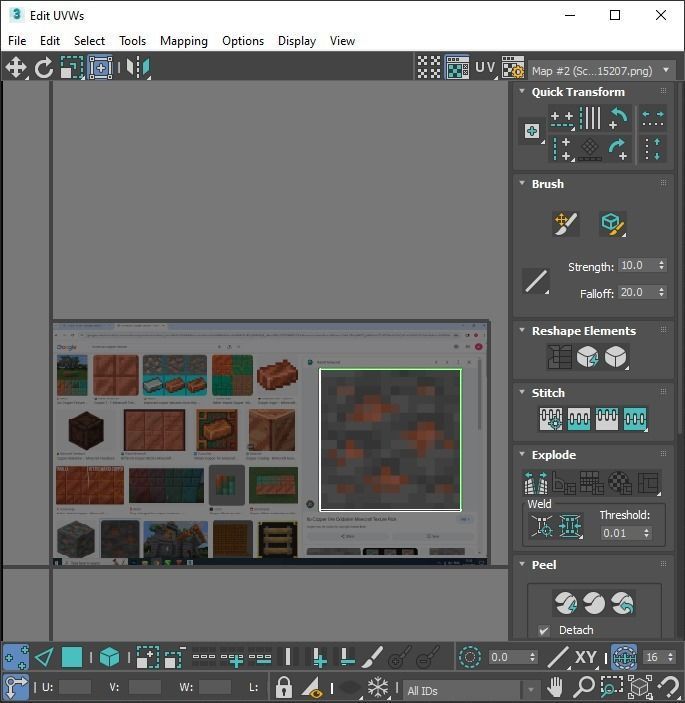Click the U coordinate input field
Screen dimensions: 685x703
[75, 687]
